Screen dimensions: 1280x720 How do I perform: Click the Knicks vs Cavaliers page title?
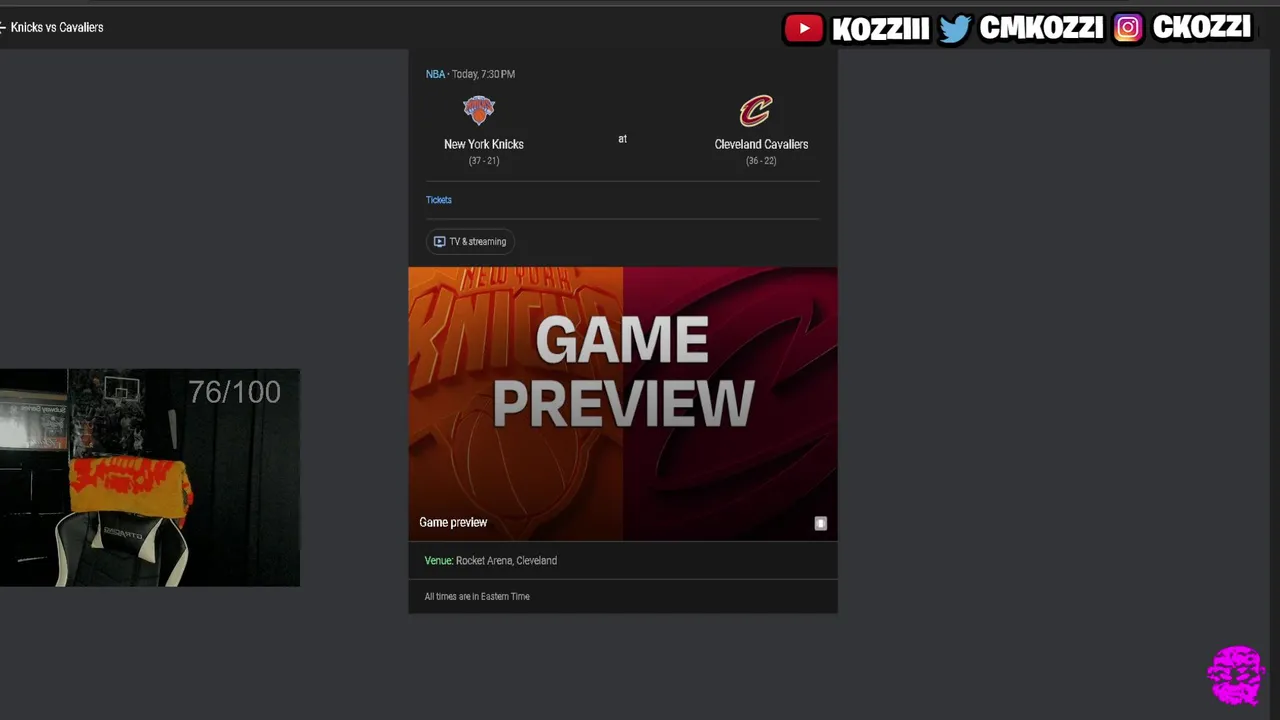tap(57, 27)
